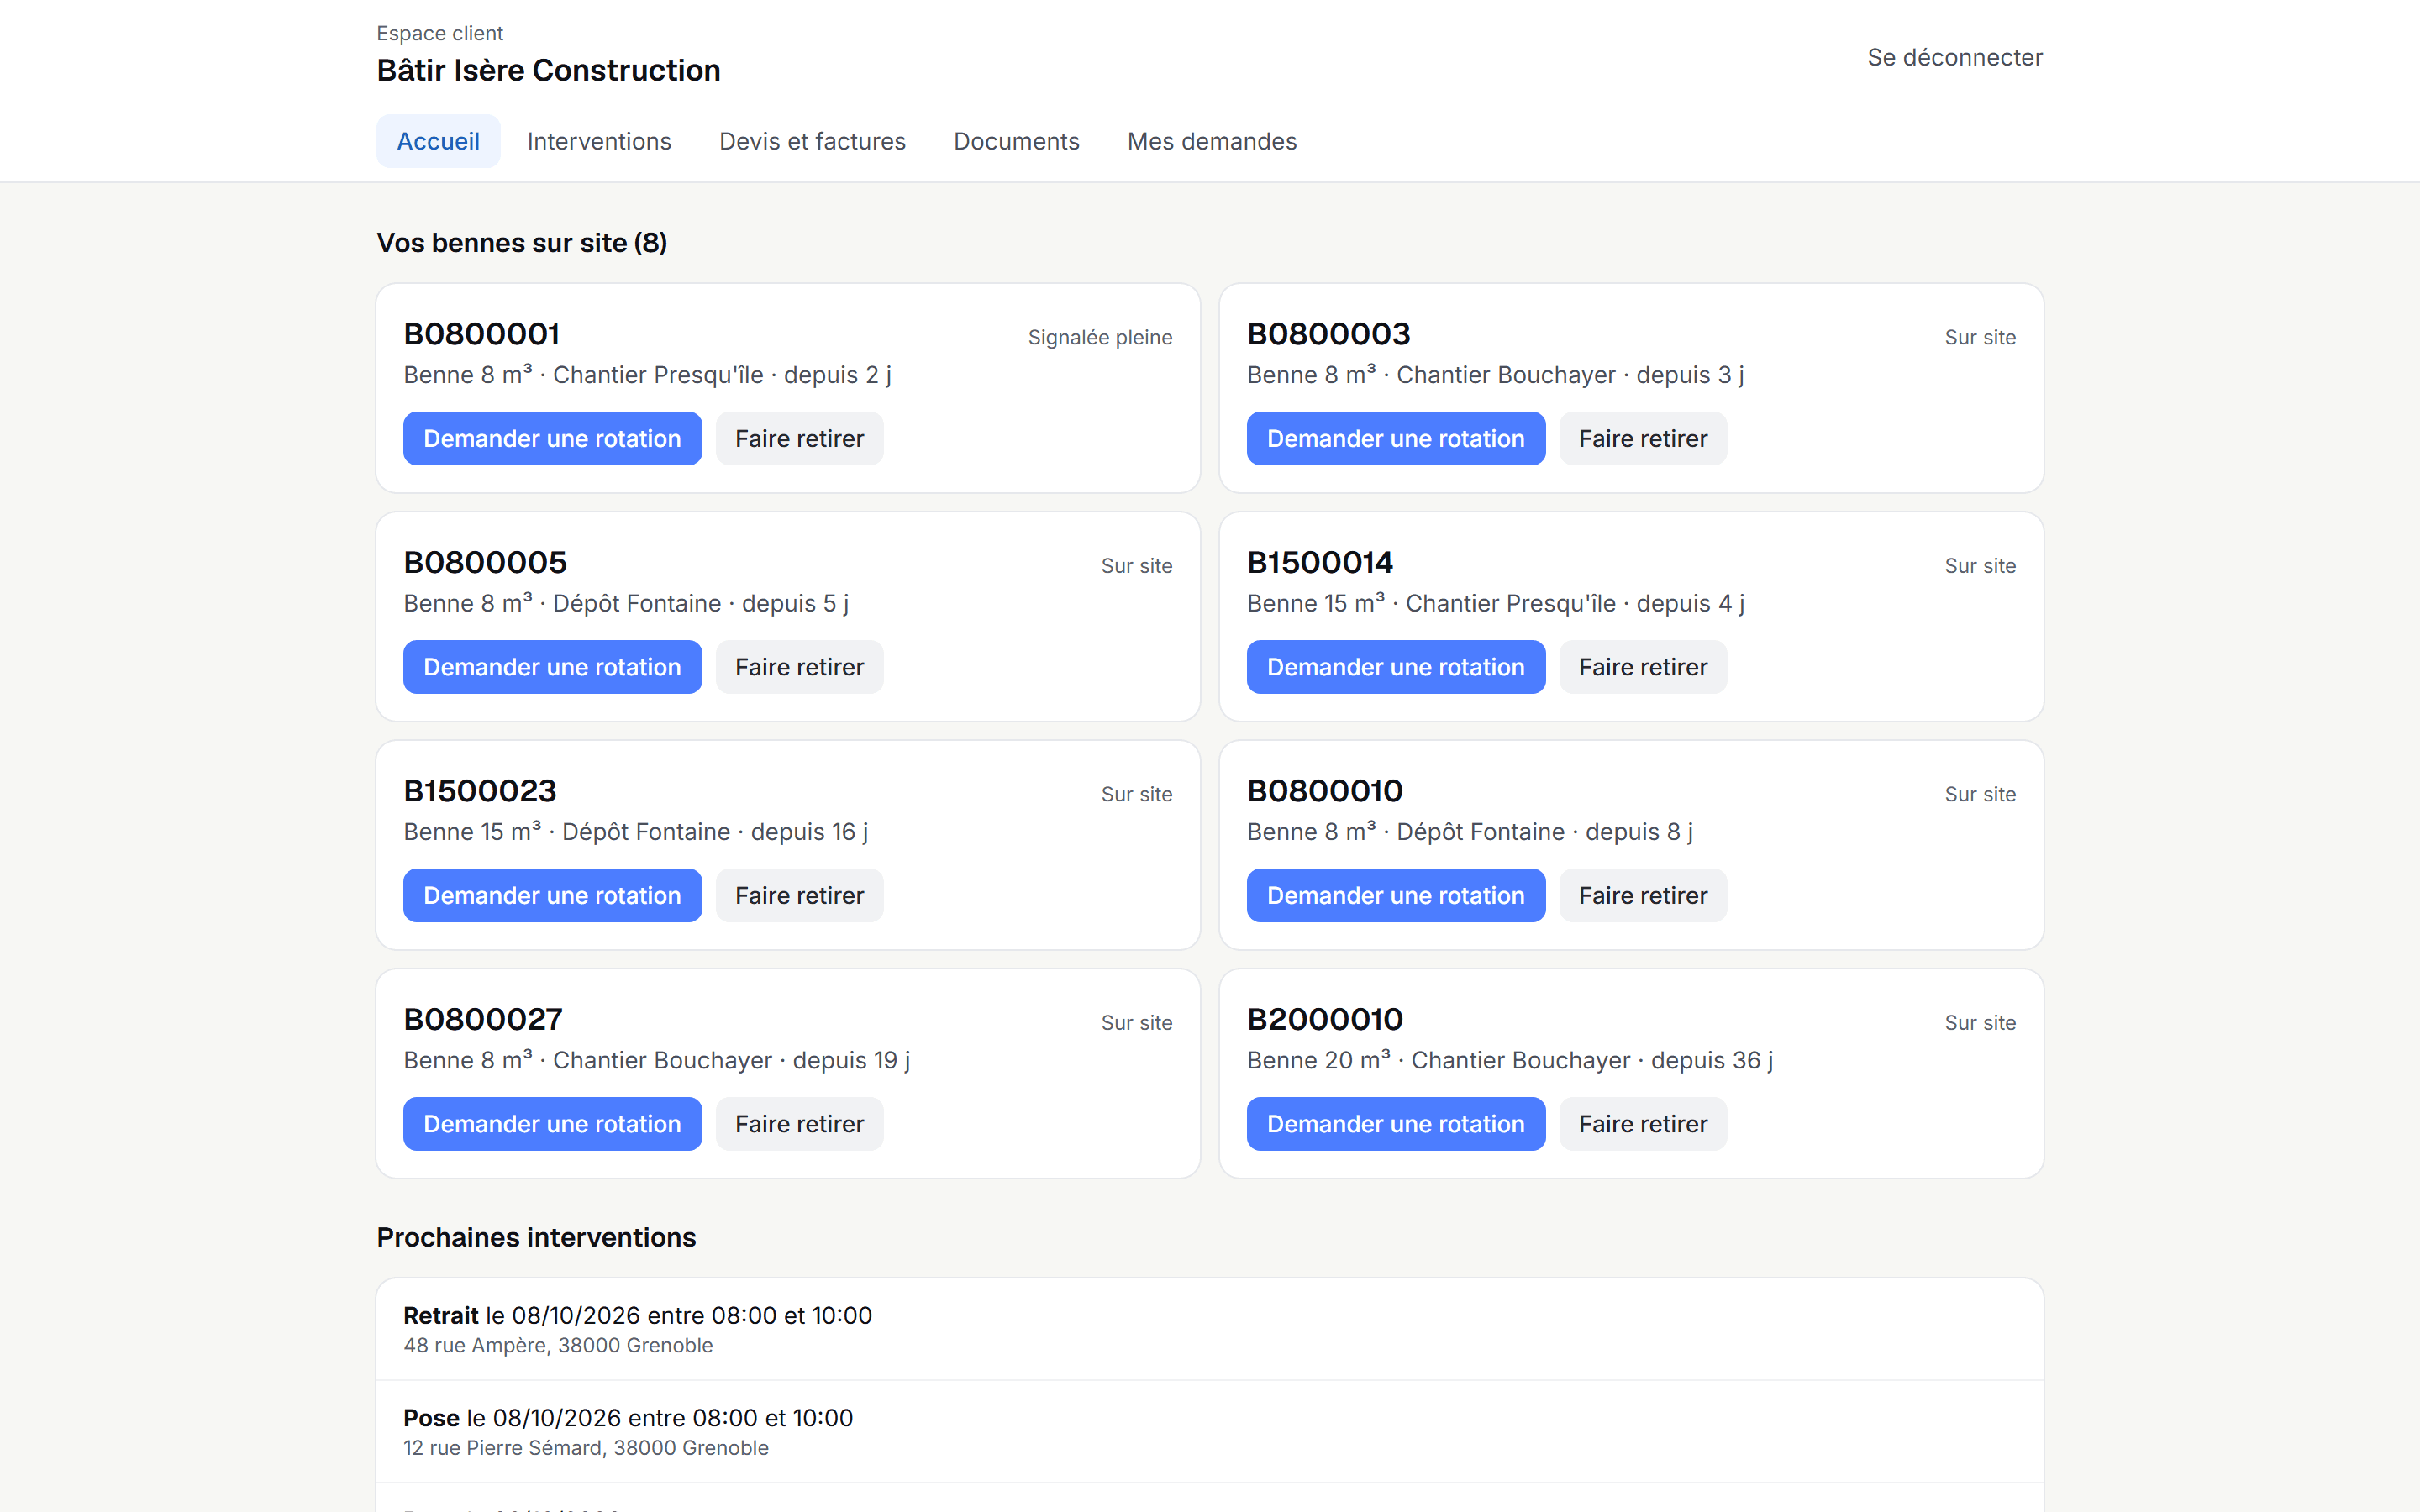Click Faire retirer for B1500014

pos(1643,667)
